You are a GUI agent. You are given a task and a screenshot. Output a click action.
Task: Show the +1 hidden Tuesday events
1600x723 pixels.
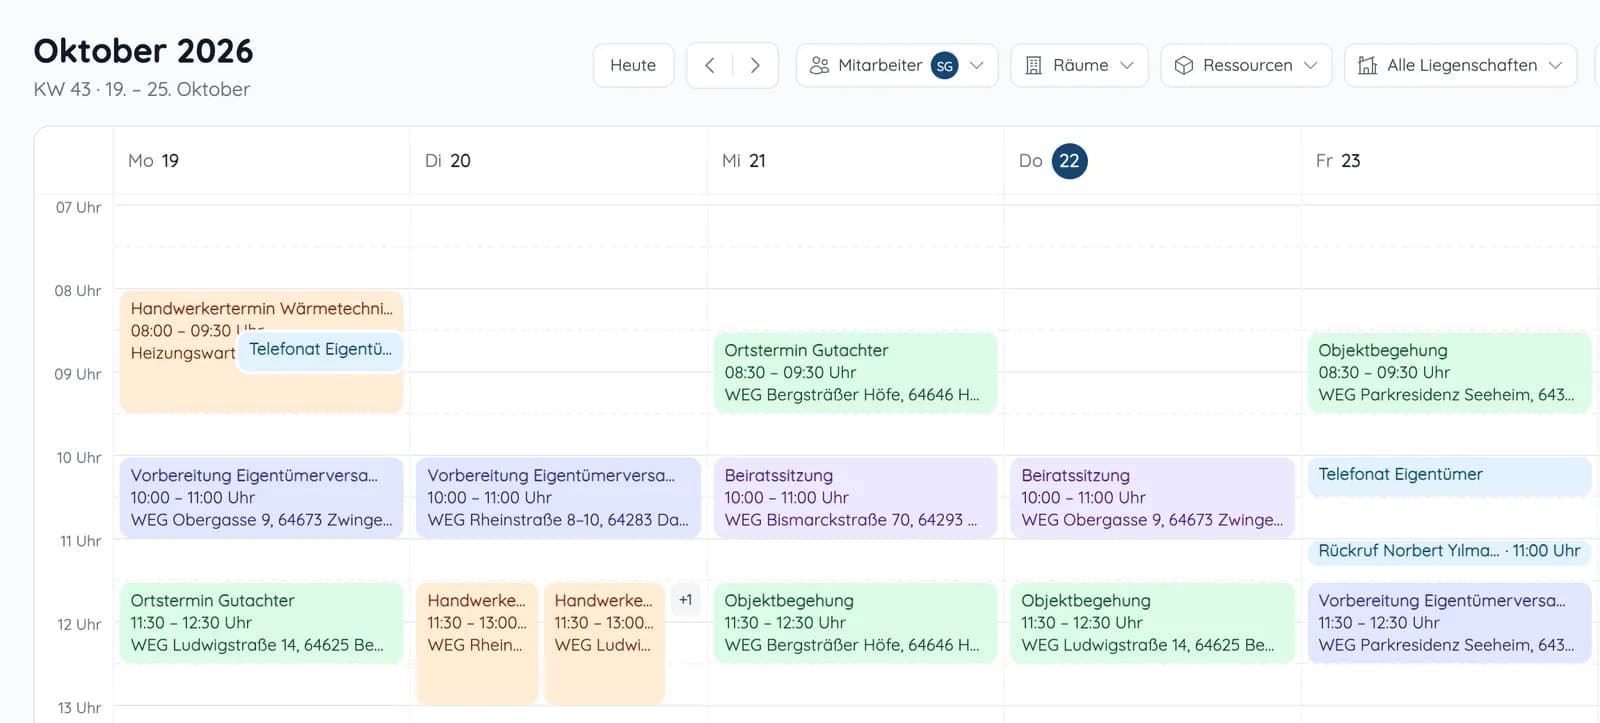(685, 600)
